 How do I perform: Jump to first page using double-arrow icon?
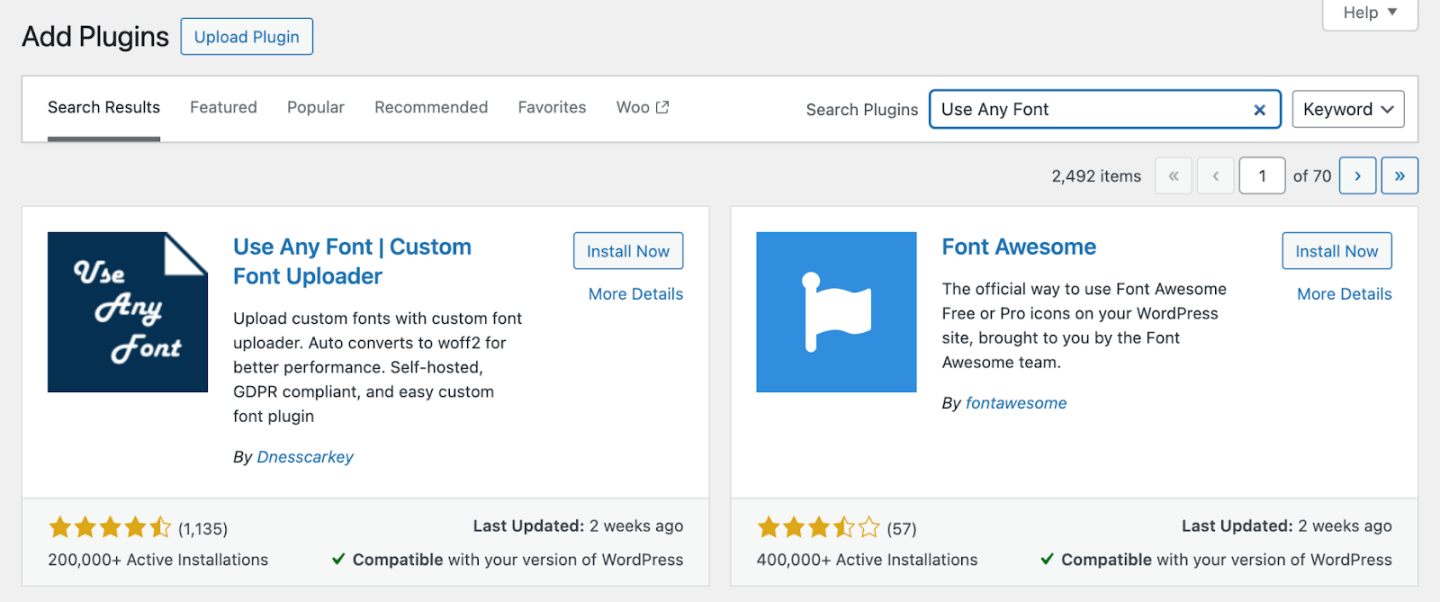coord(1173,175)
